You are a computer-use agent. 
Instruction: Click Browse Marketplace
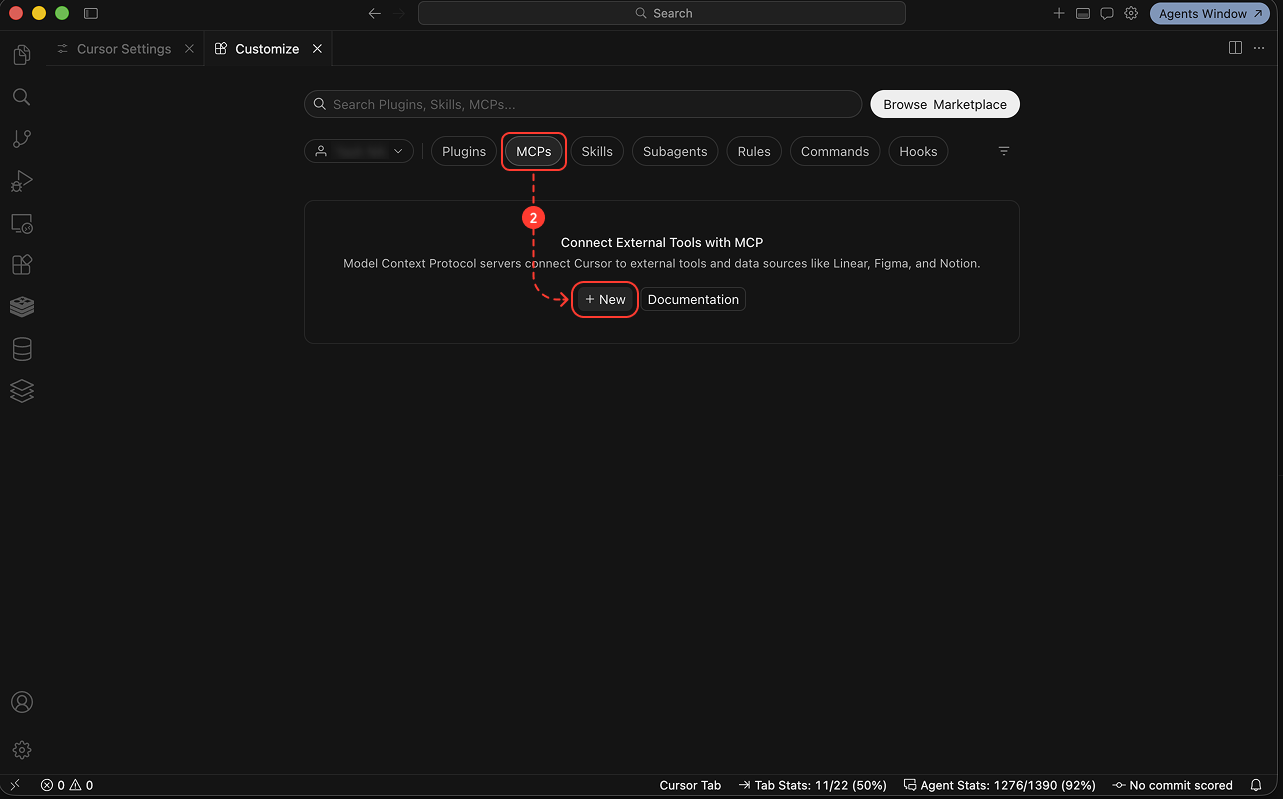(945, 104)
